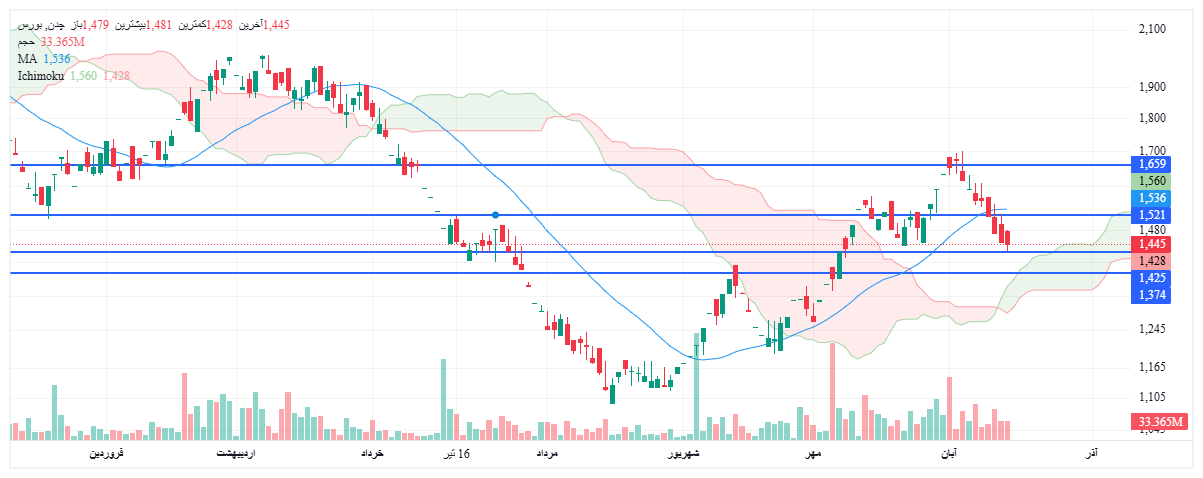Click the Ichimoku indicator legend entry
Image resolution: width=1203 pixels, height=478 pixels.
click(40, 76)
